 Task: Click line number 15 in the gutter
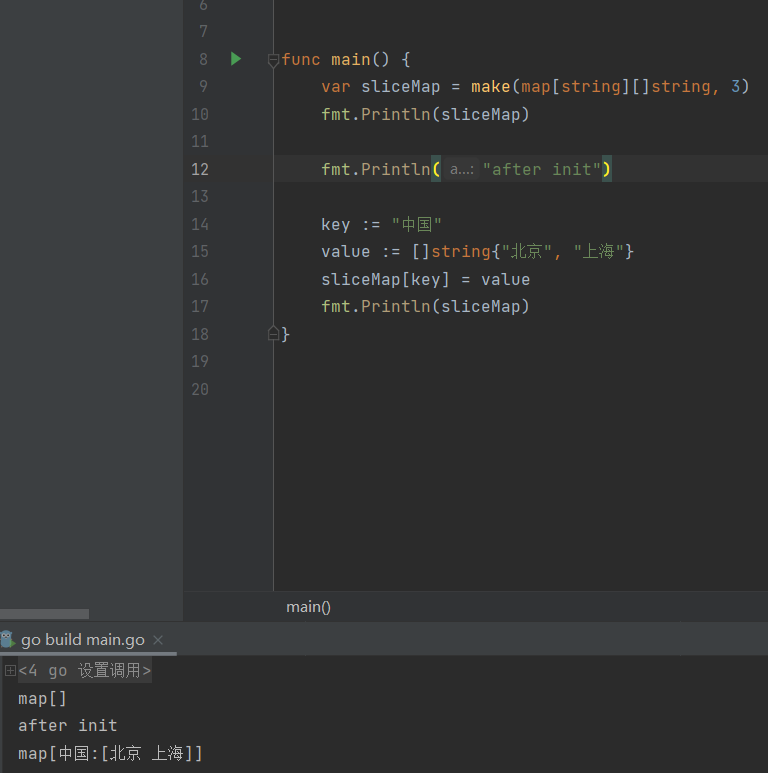[200, 251]
